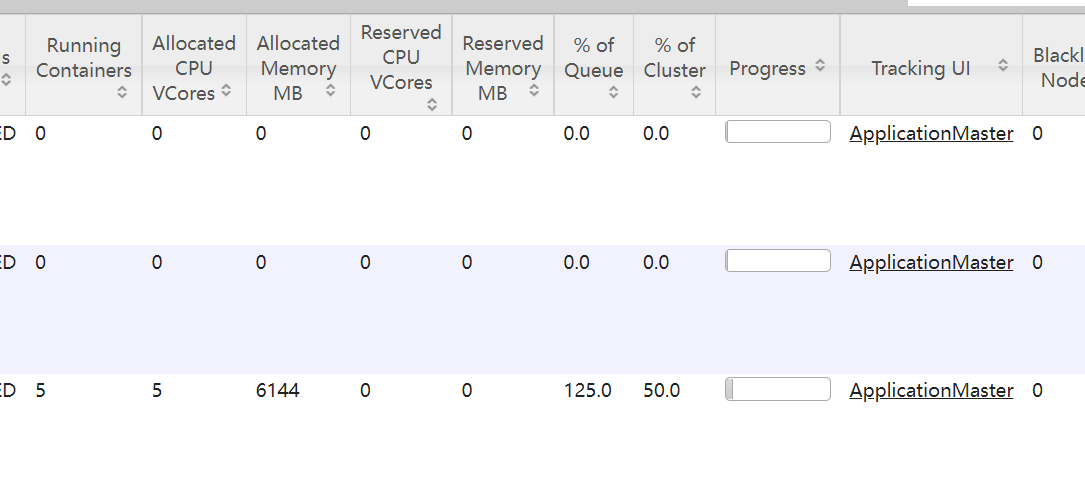This screenshot has width=1085, height=481.
Task: Click the first row's progress bar
Action: pyautogui.click(x=778, y=132)
